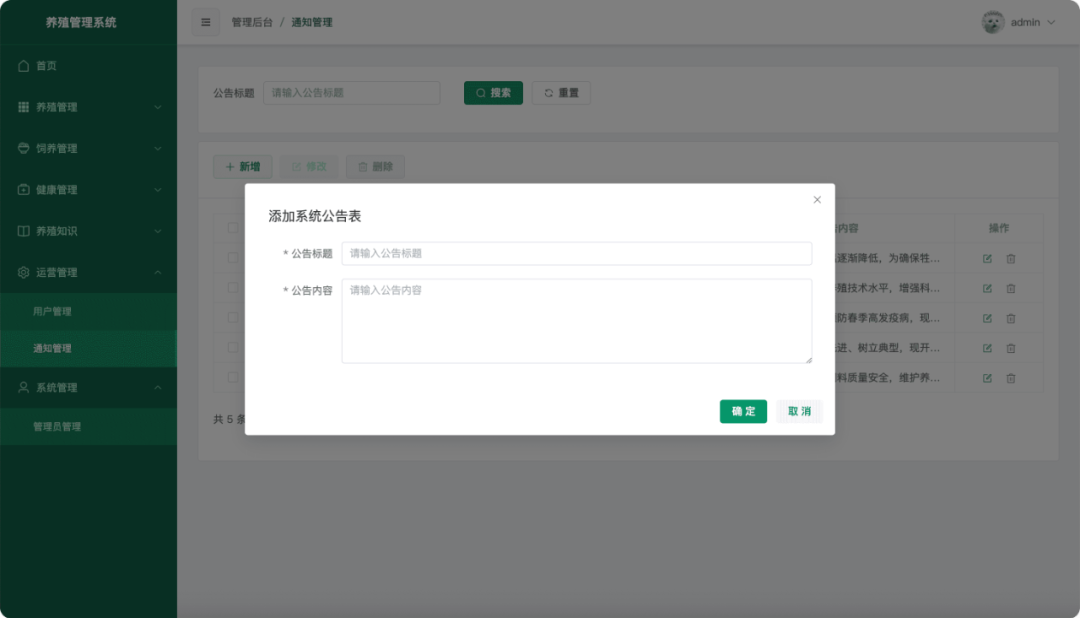Check the last table row checkbox
Screen dimensions: 1080x618
232,378
